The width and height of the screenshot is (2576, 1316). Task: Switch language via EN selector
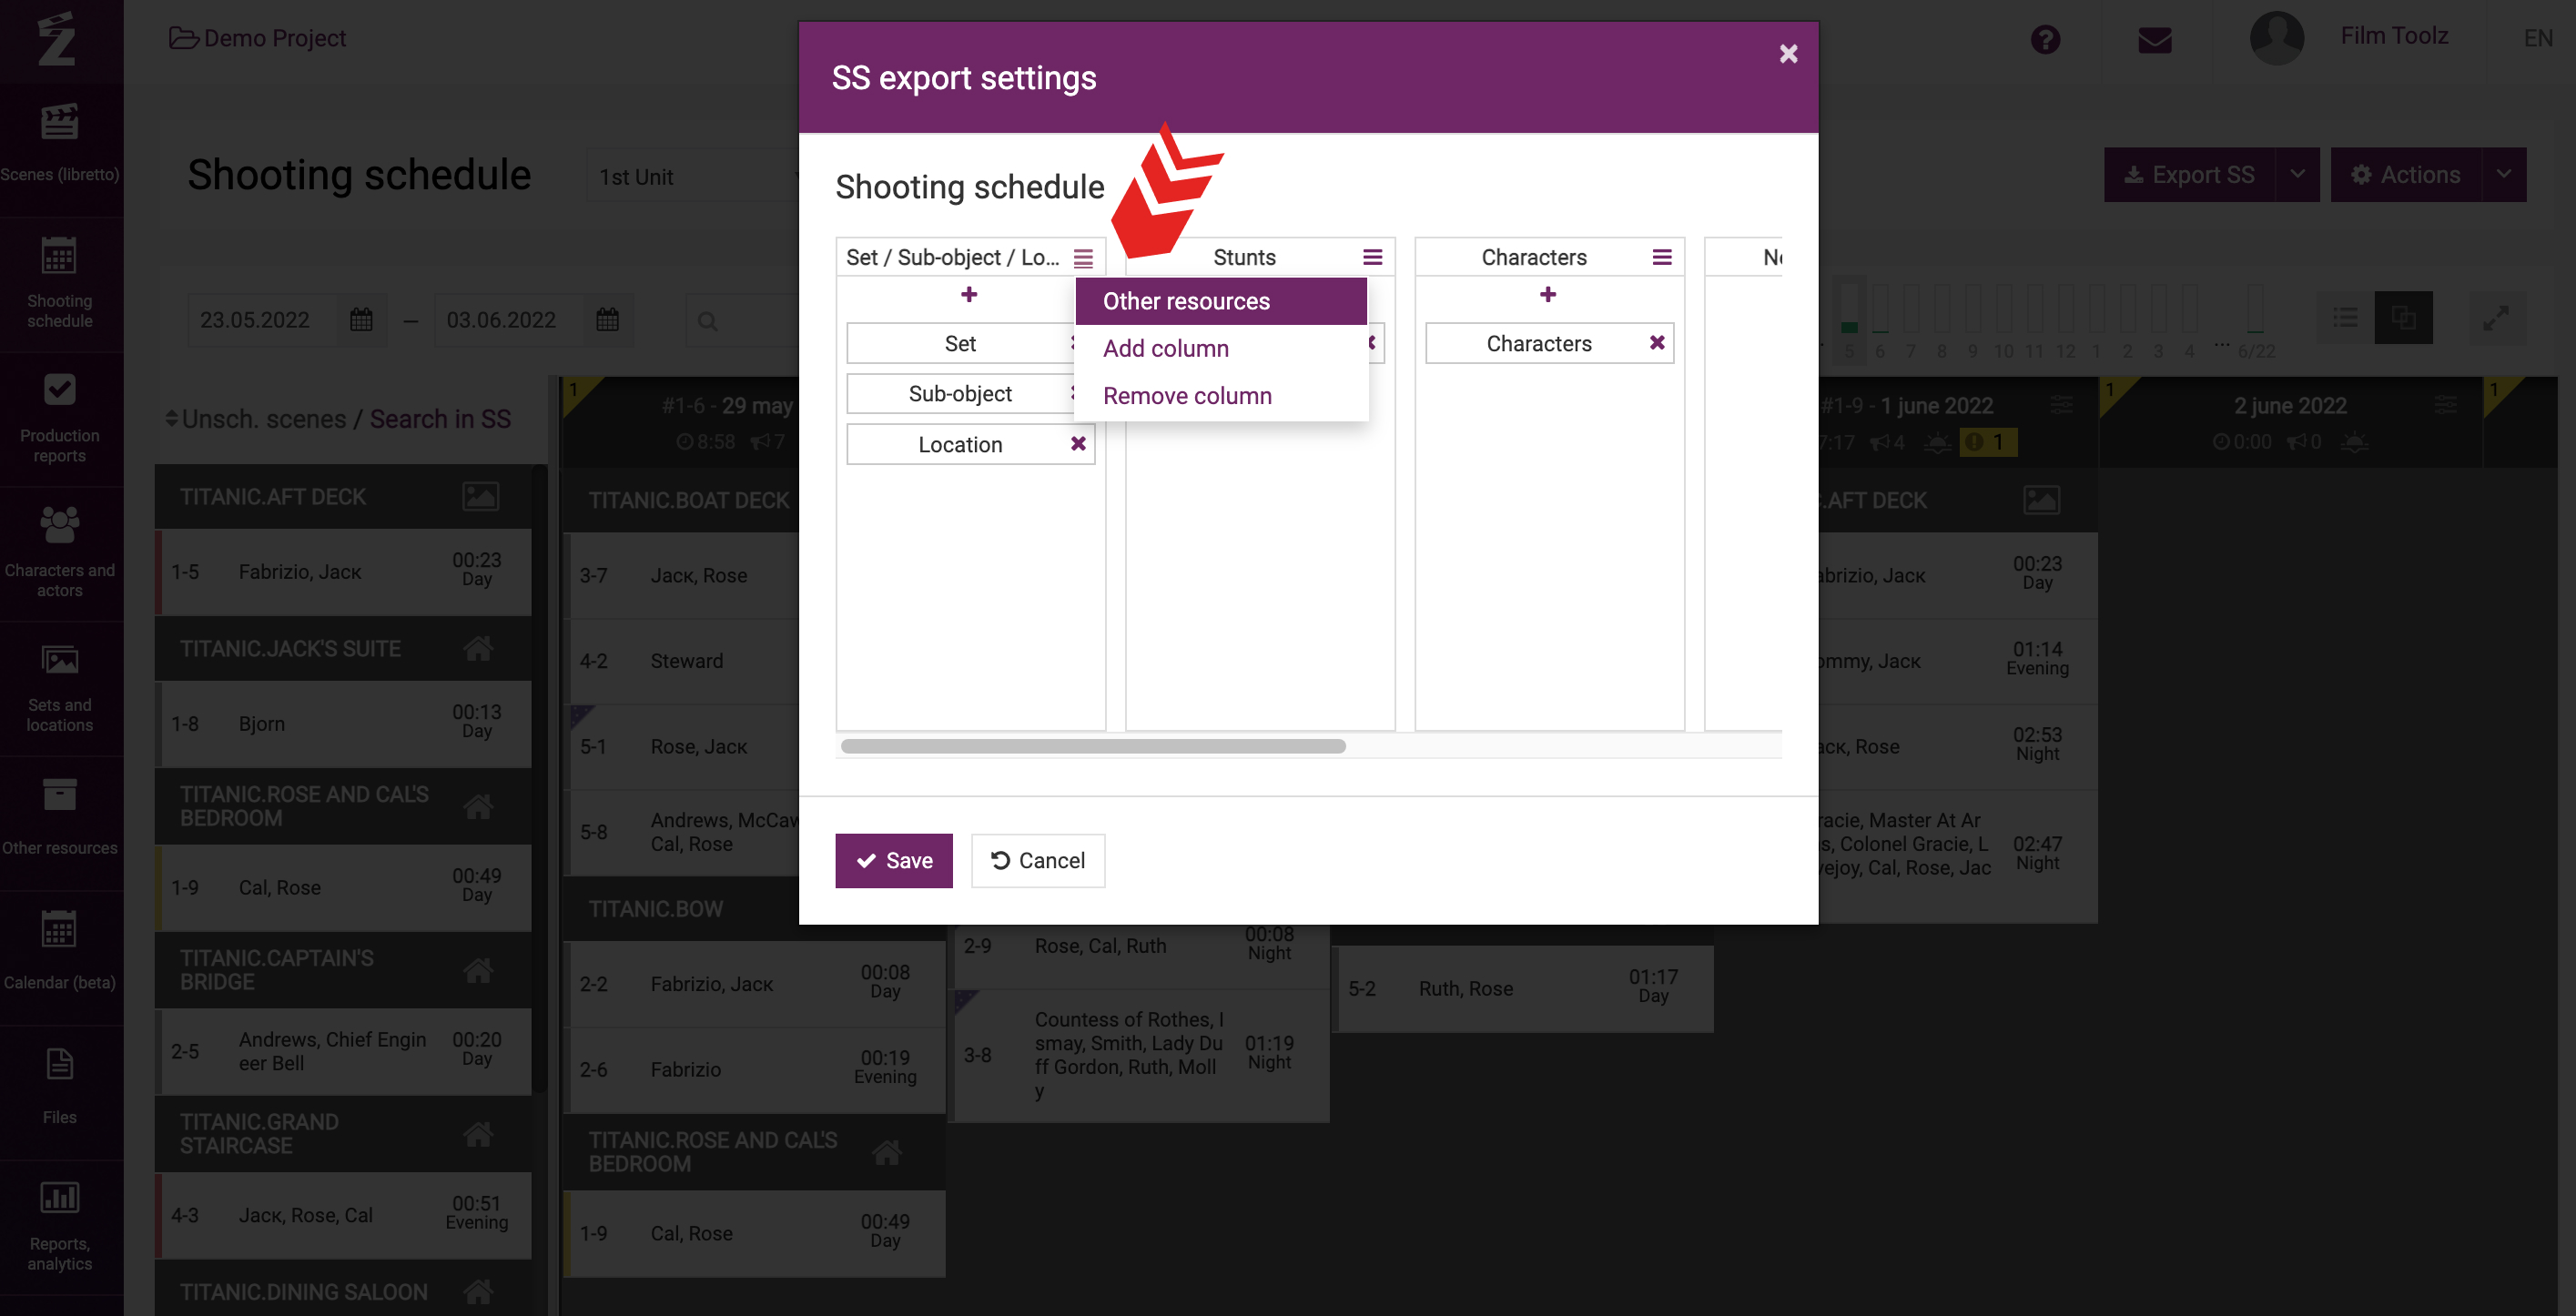pyautogui.click(x=2537, y=38)
